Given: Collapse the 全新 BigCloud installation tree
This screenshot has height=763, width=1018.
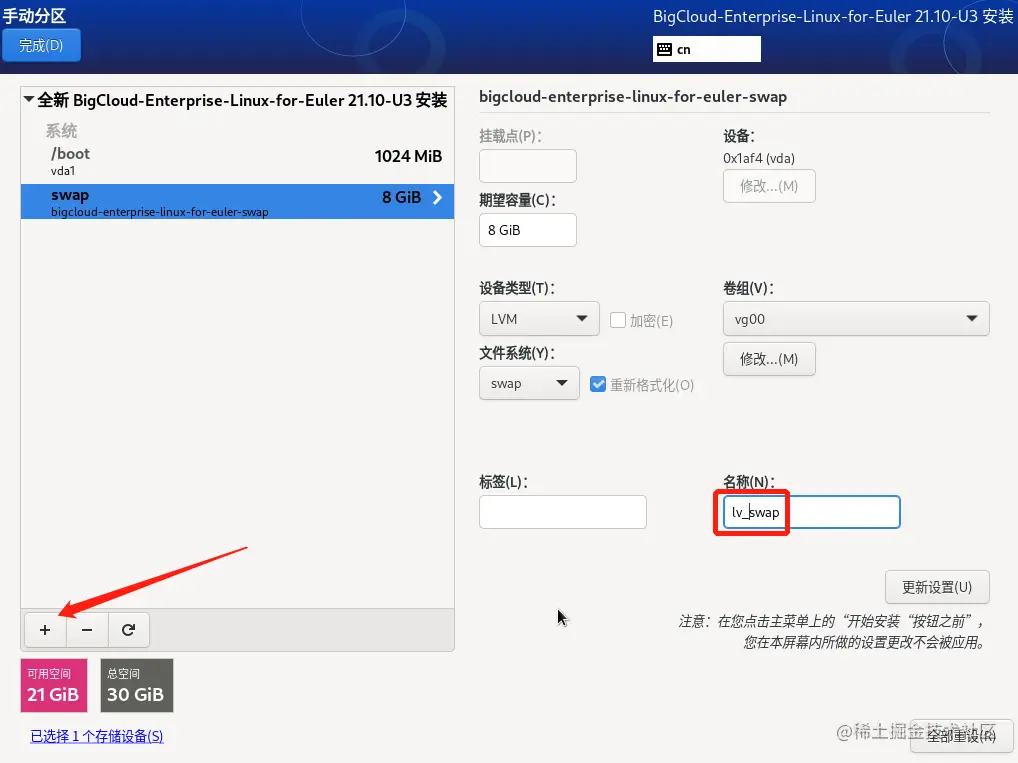Looking at the screenshot, I should (x=29, y=100).
